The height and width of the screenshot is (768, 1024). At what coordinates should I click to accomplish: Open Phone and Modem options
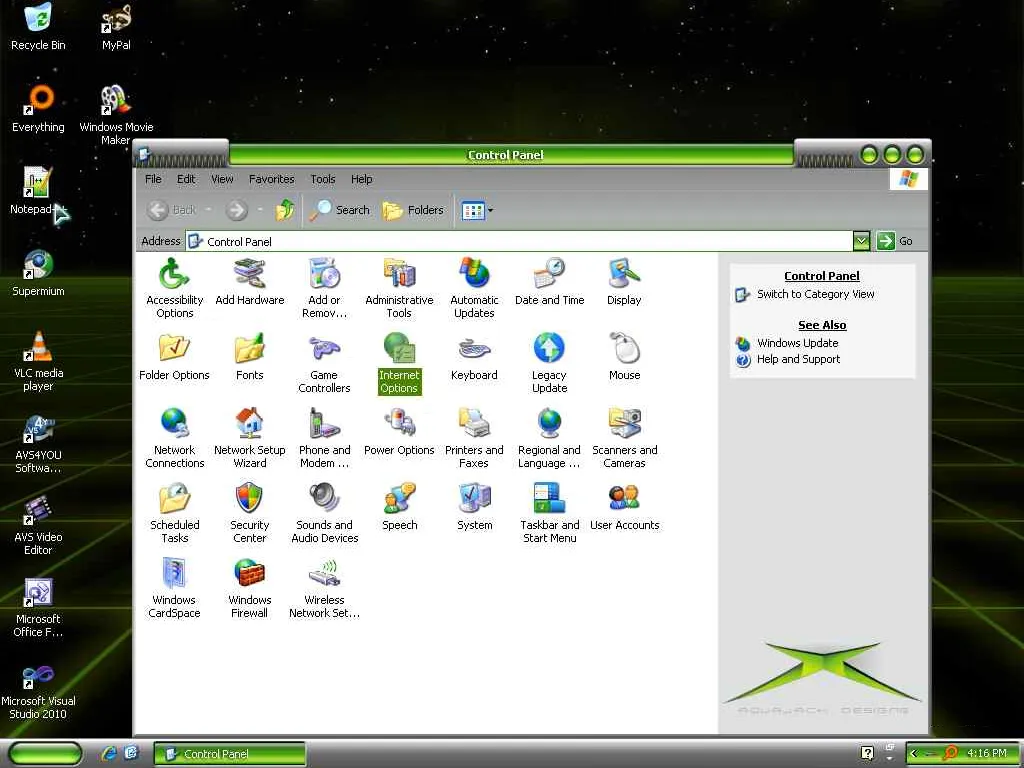(x=324, y=438)
